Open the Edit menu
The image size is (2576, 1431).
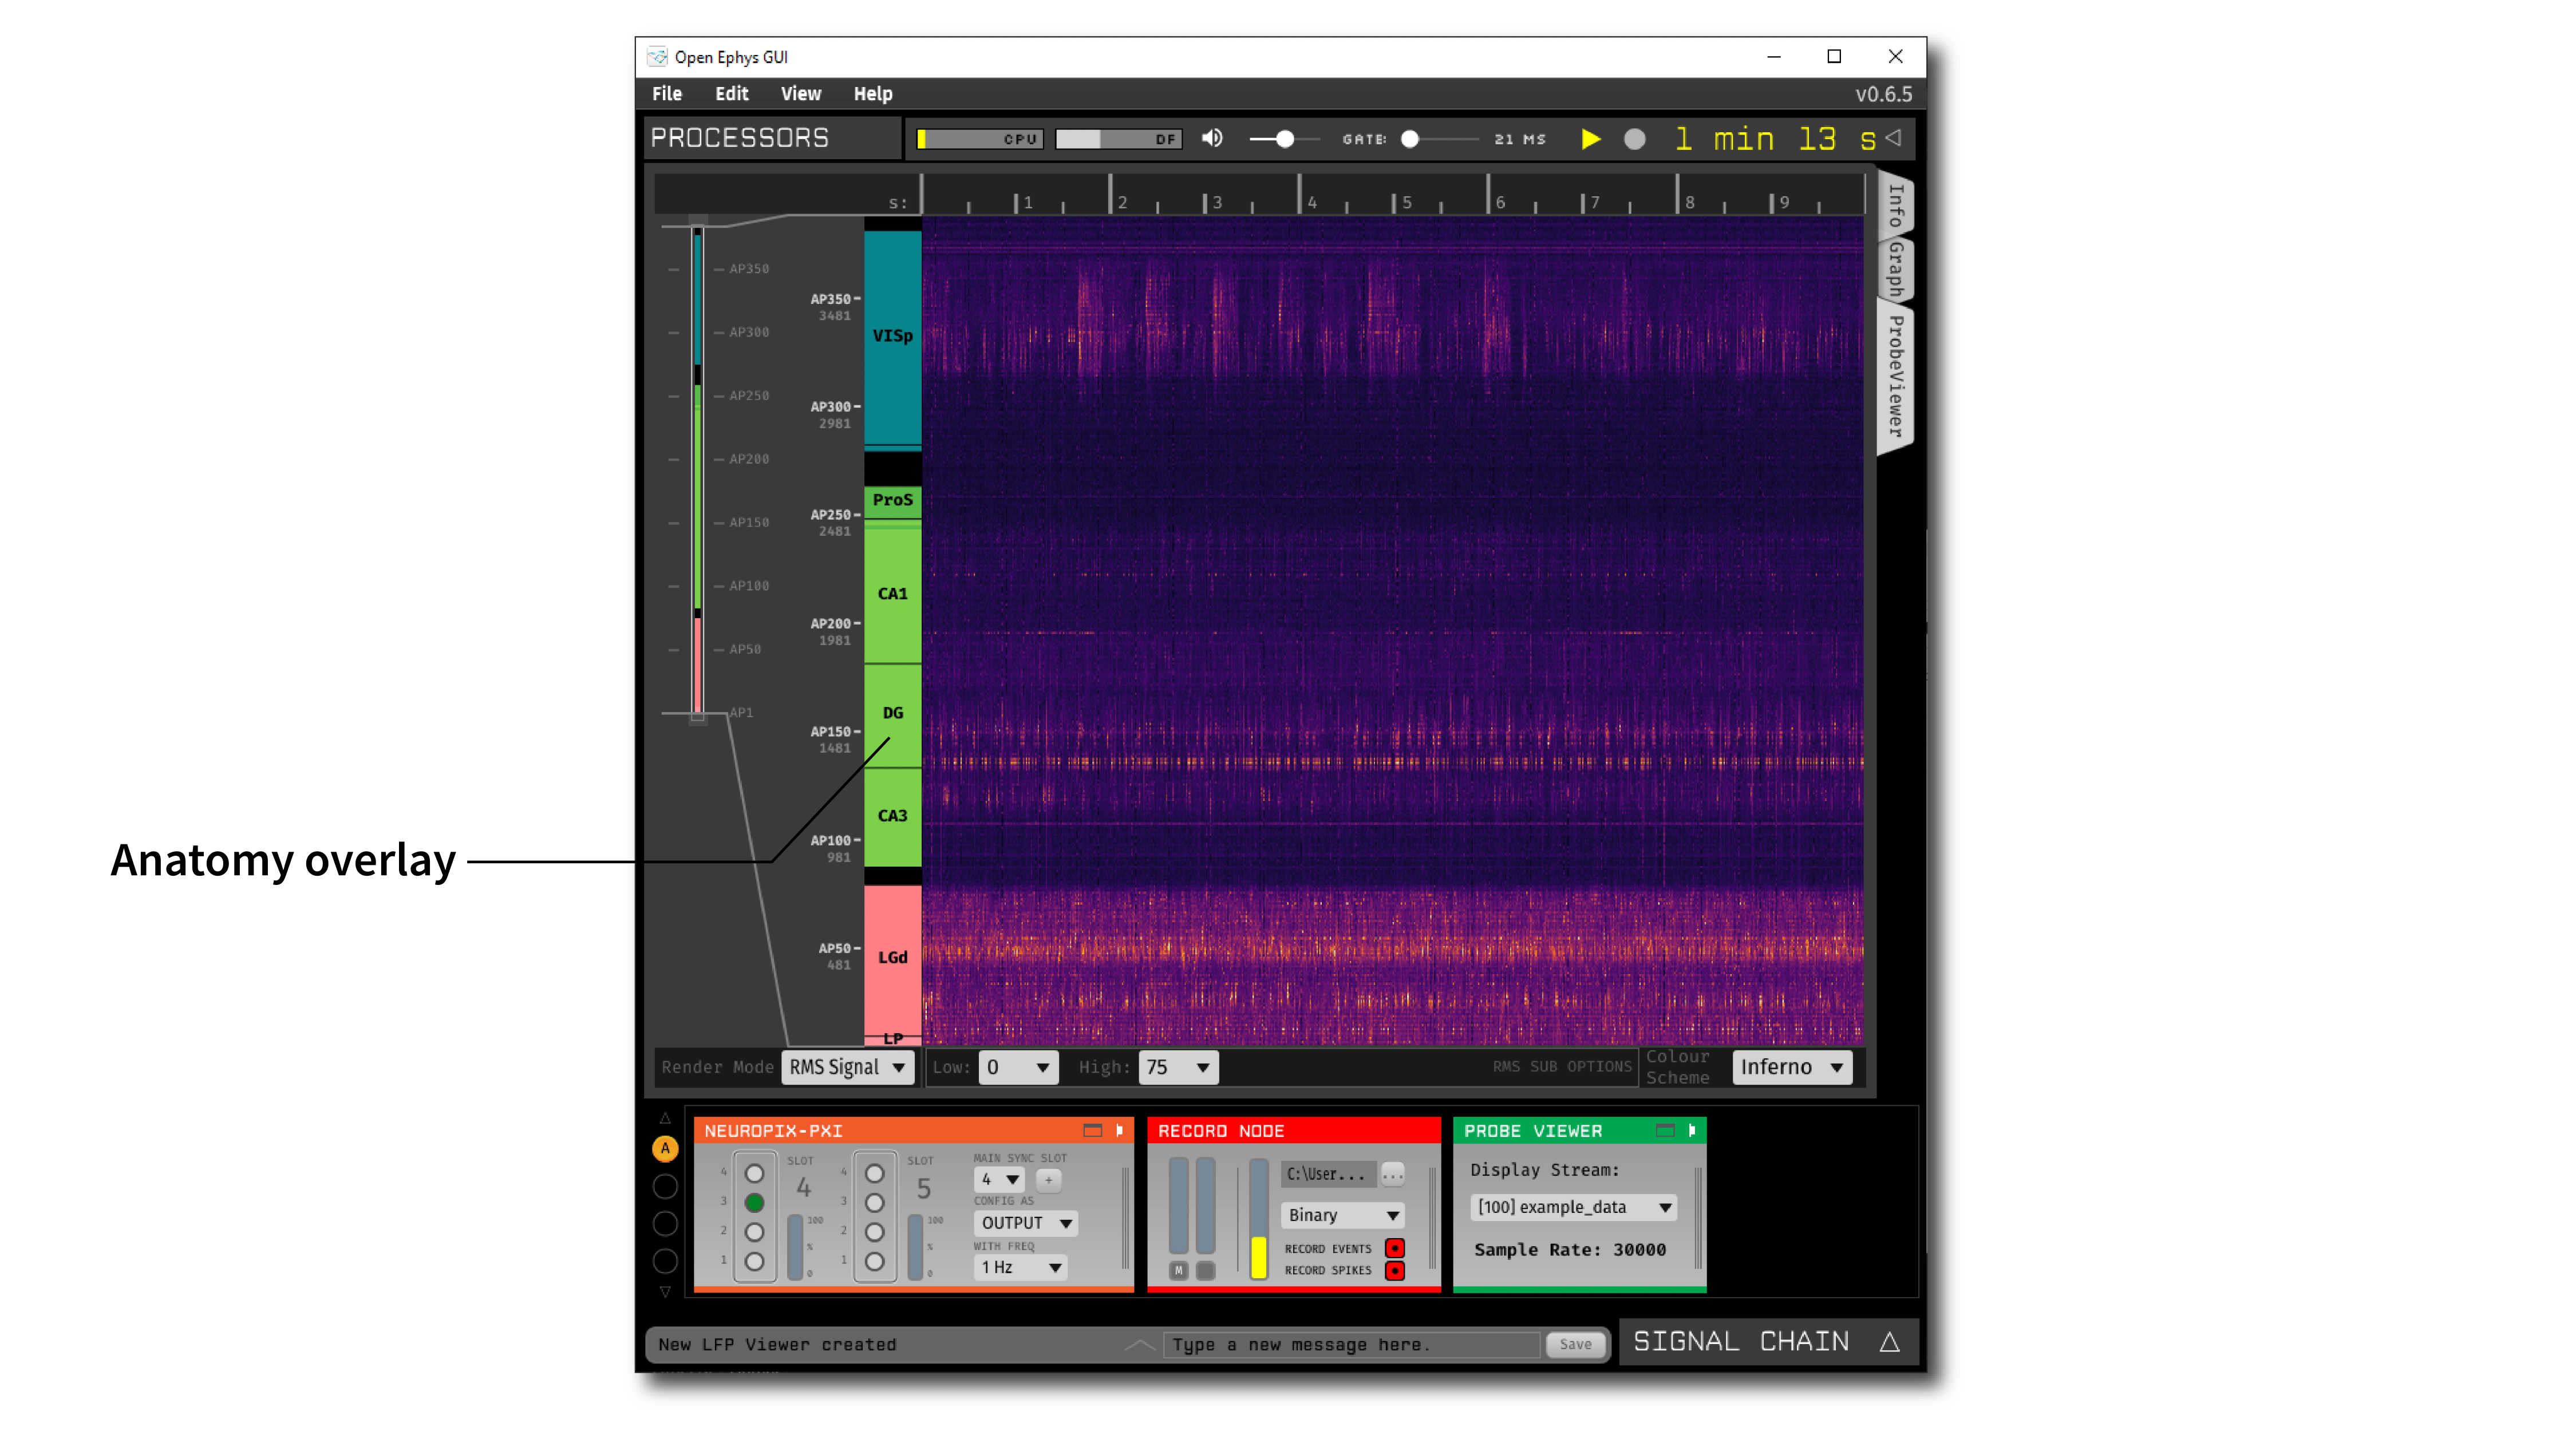click(731, 94)
